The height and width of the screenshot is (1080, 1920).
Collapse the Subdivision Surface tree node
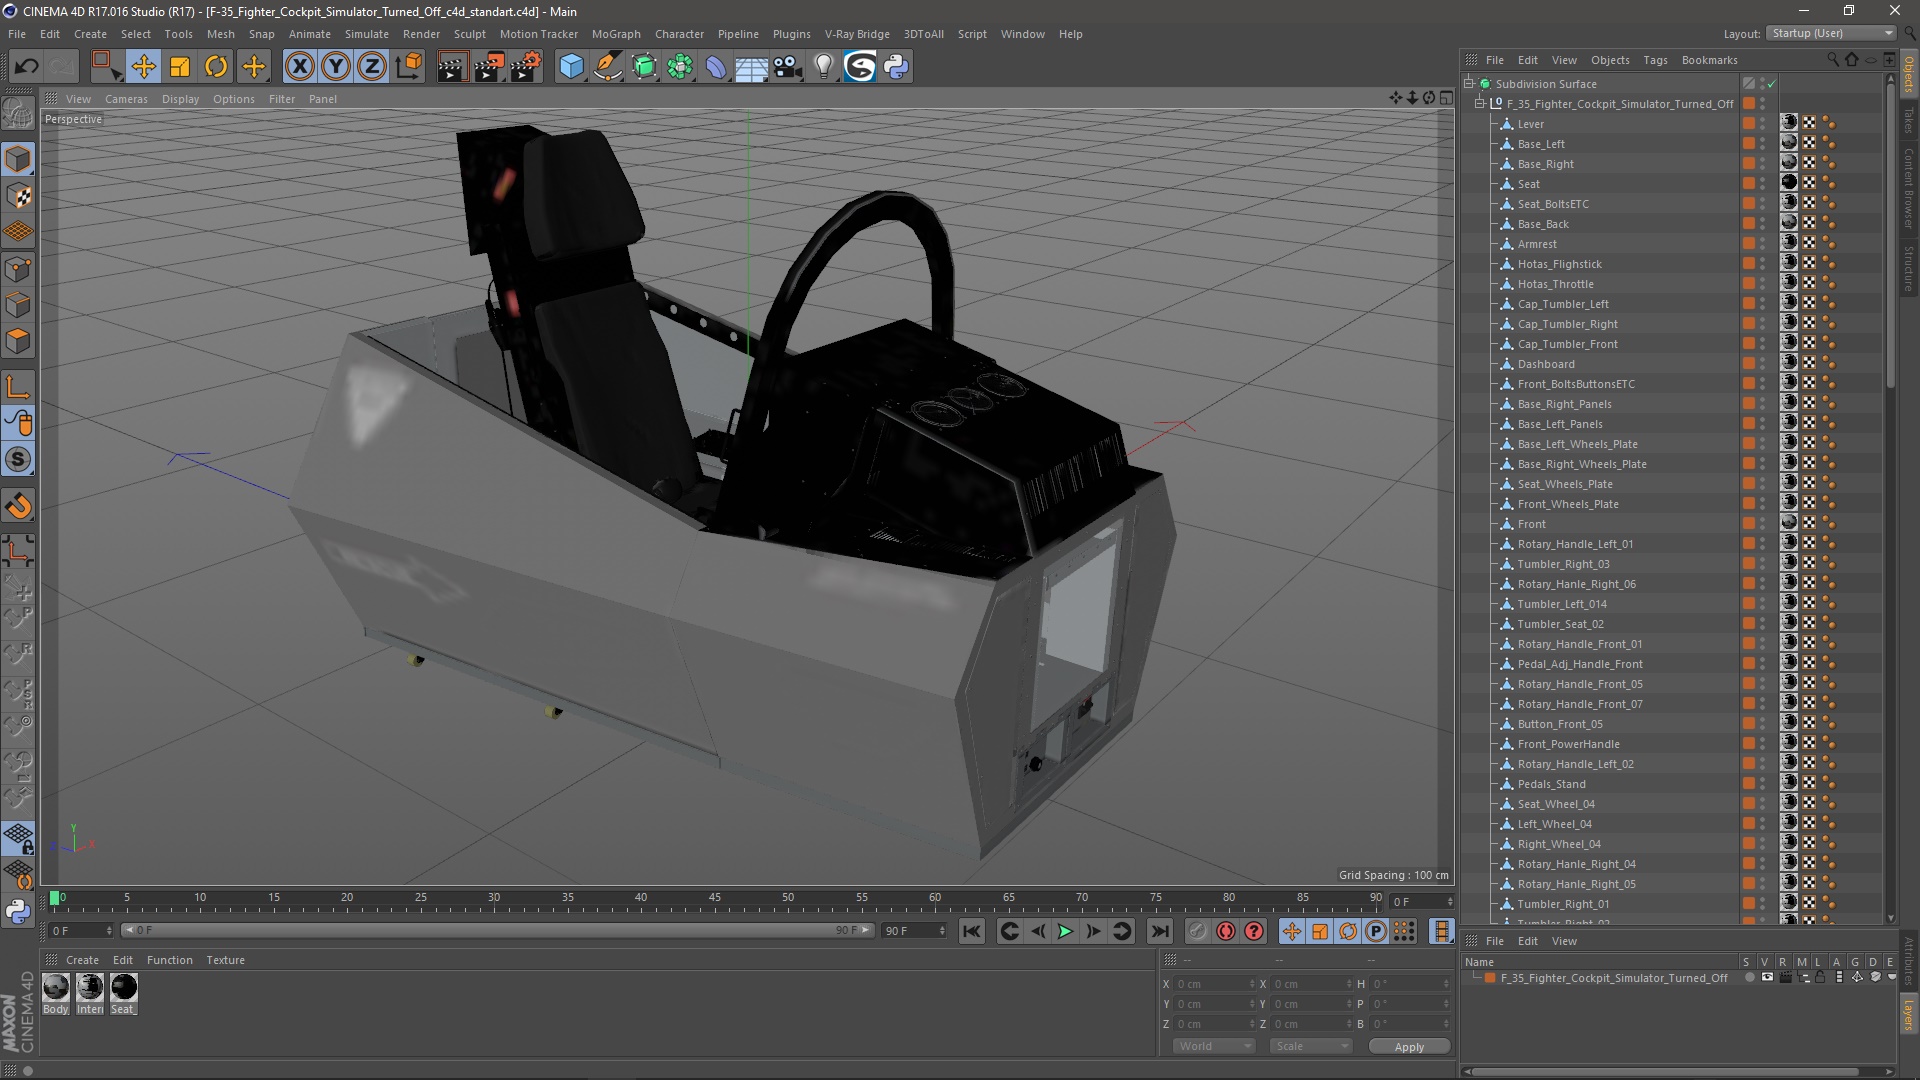click(x=1469, y=84)
